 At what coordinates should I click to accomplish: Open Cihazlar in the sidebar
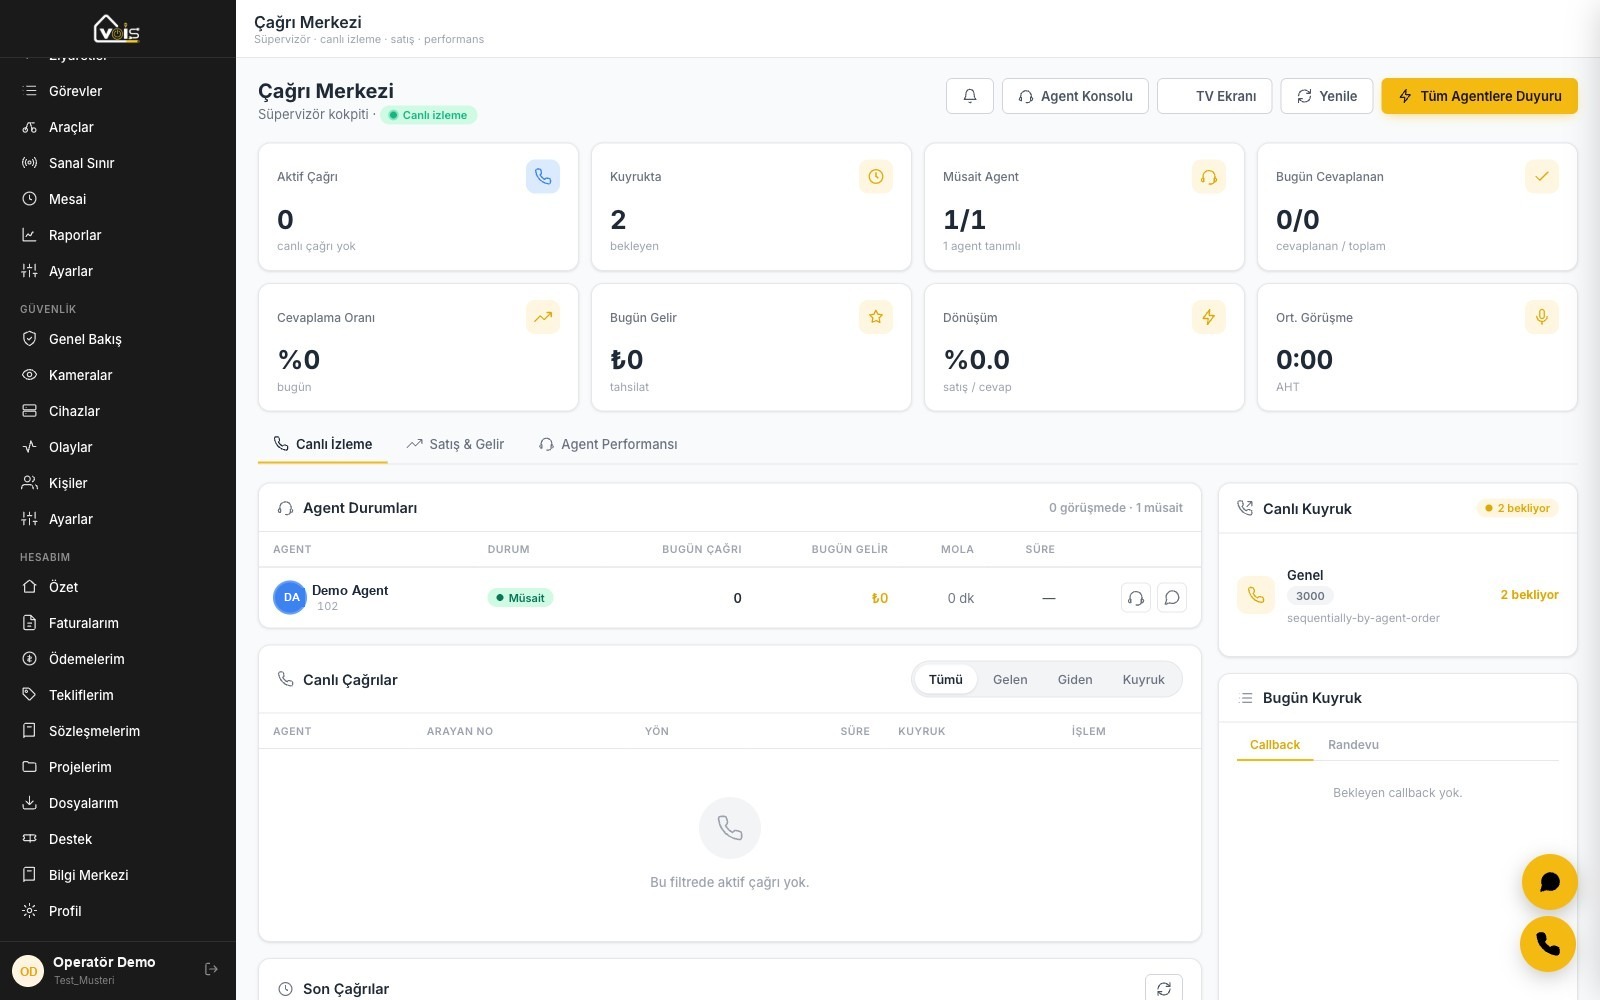pos(118,411)
